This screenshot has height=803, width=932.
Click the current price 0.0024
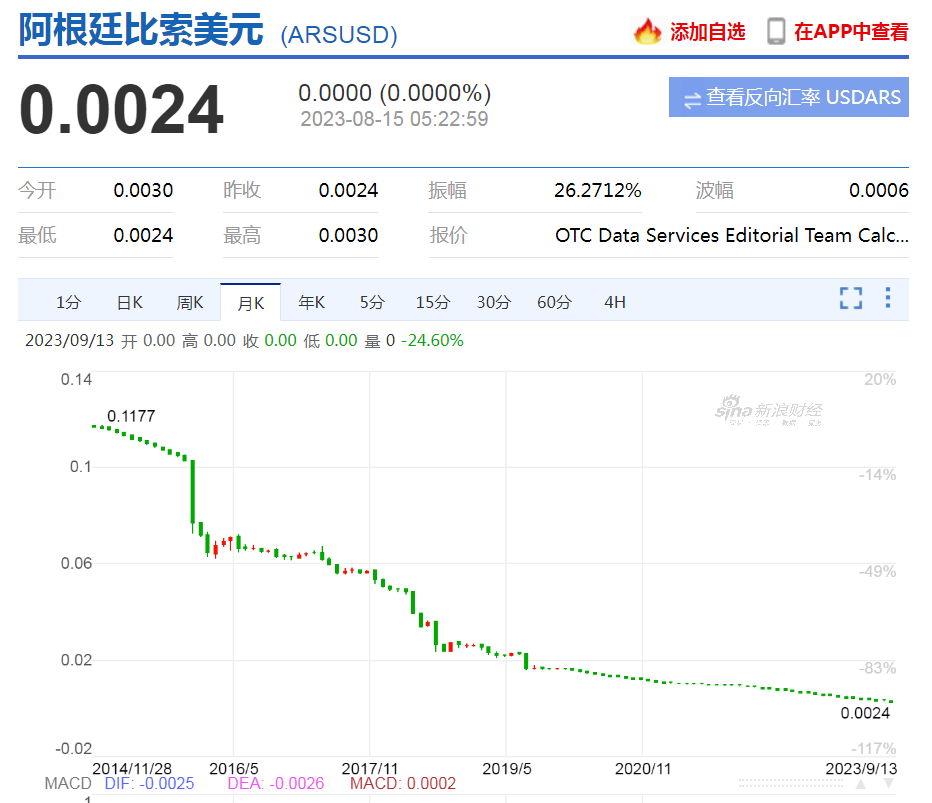coord(121,109)
